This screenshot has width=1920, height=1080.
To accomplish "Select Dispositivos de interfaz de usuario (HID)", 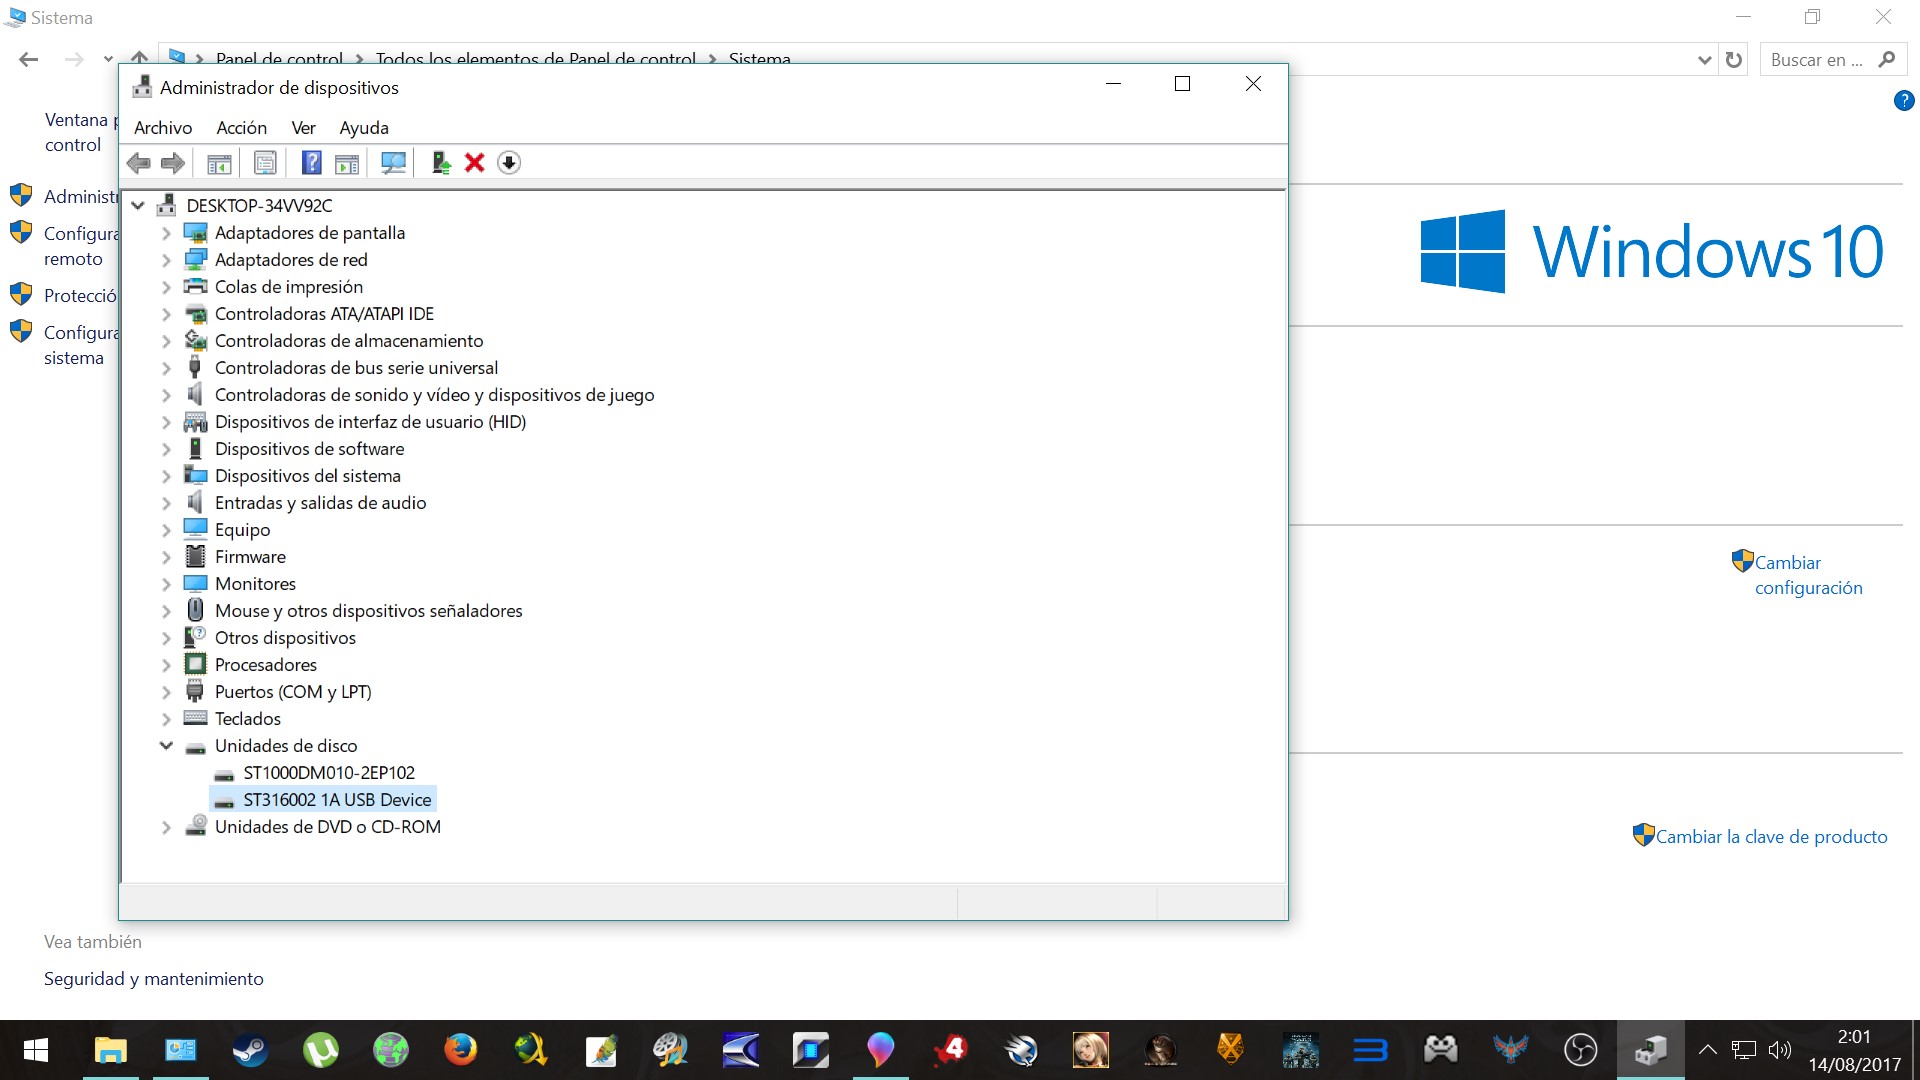I will pyautogui.click(x=370, y=422).
